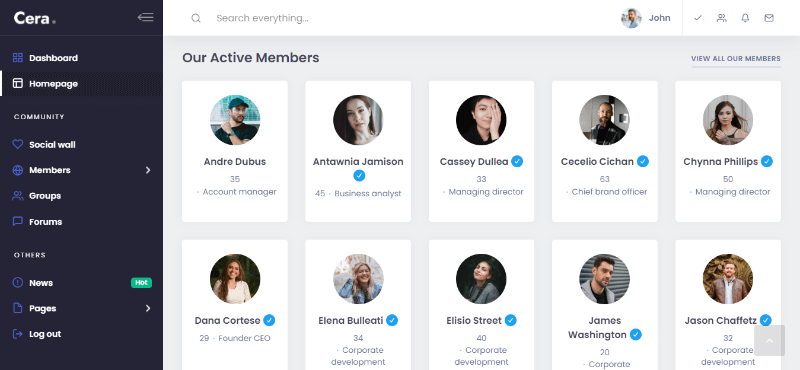Open the notifications bell icon
This screenshot has width=800, height=370.
pyautogui.click(x=745, y=18)
